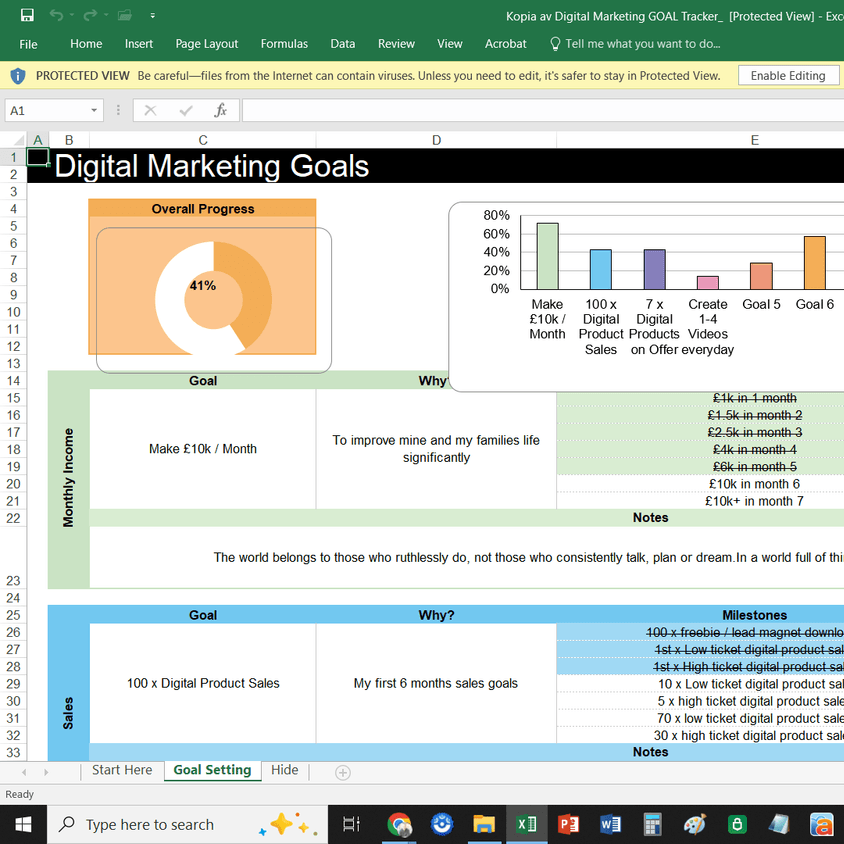
Task: Click the Save icon in title bar
Action: point(27,15)
